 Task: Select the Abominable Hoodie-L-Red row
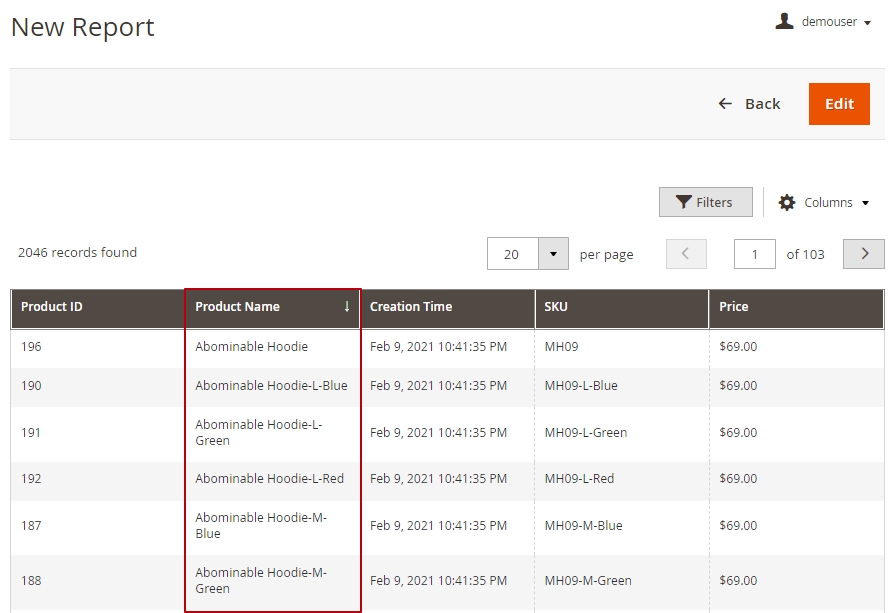click(269, 479)
